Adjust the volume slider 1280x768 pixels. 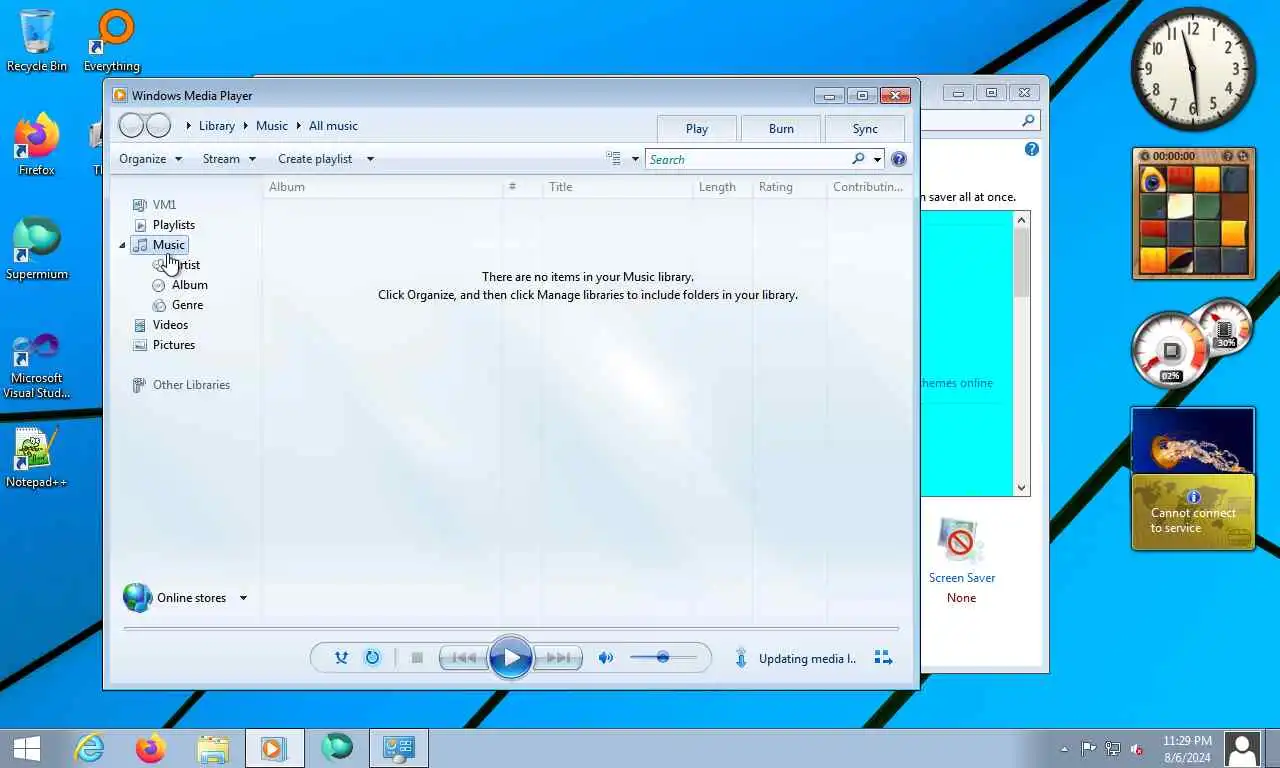click(x=663, y=657)
